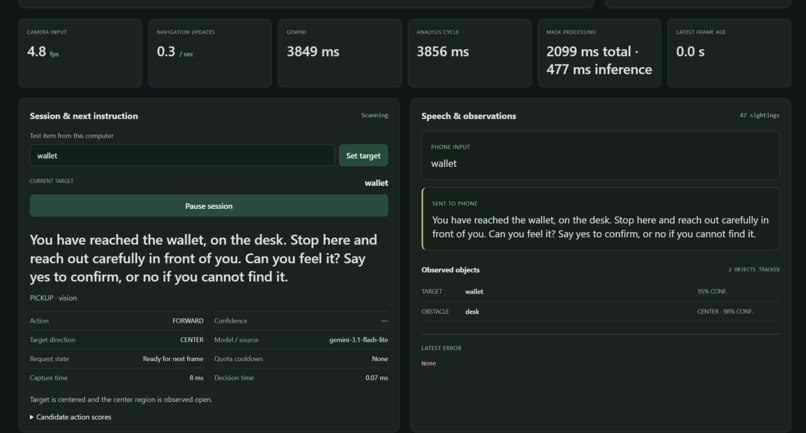Click the Request state Ready for next frame row
The image size is (806, 433).
point(117,359)
